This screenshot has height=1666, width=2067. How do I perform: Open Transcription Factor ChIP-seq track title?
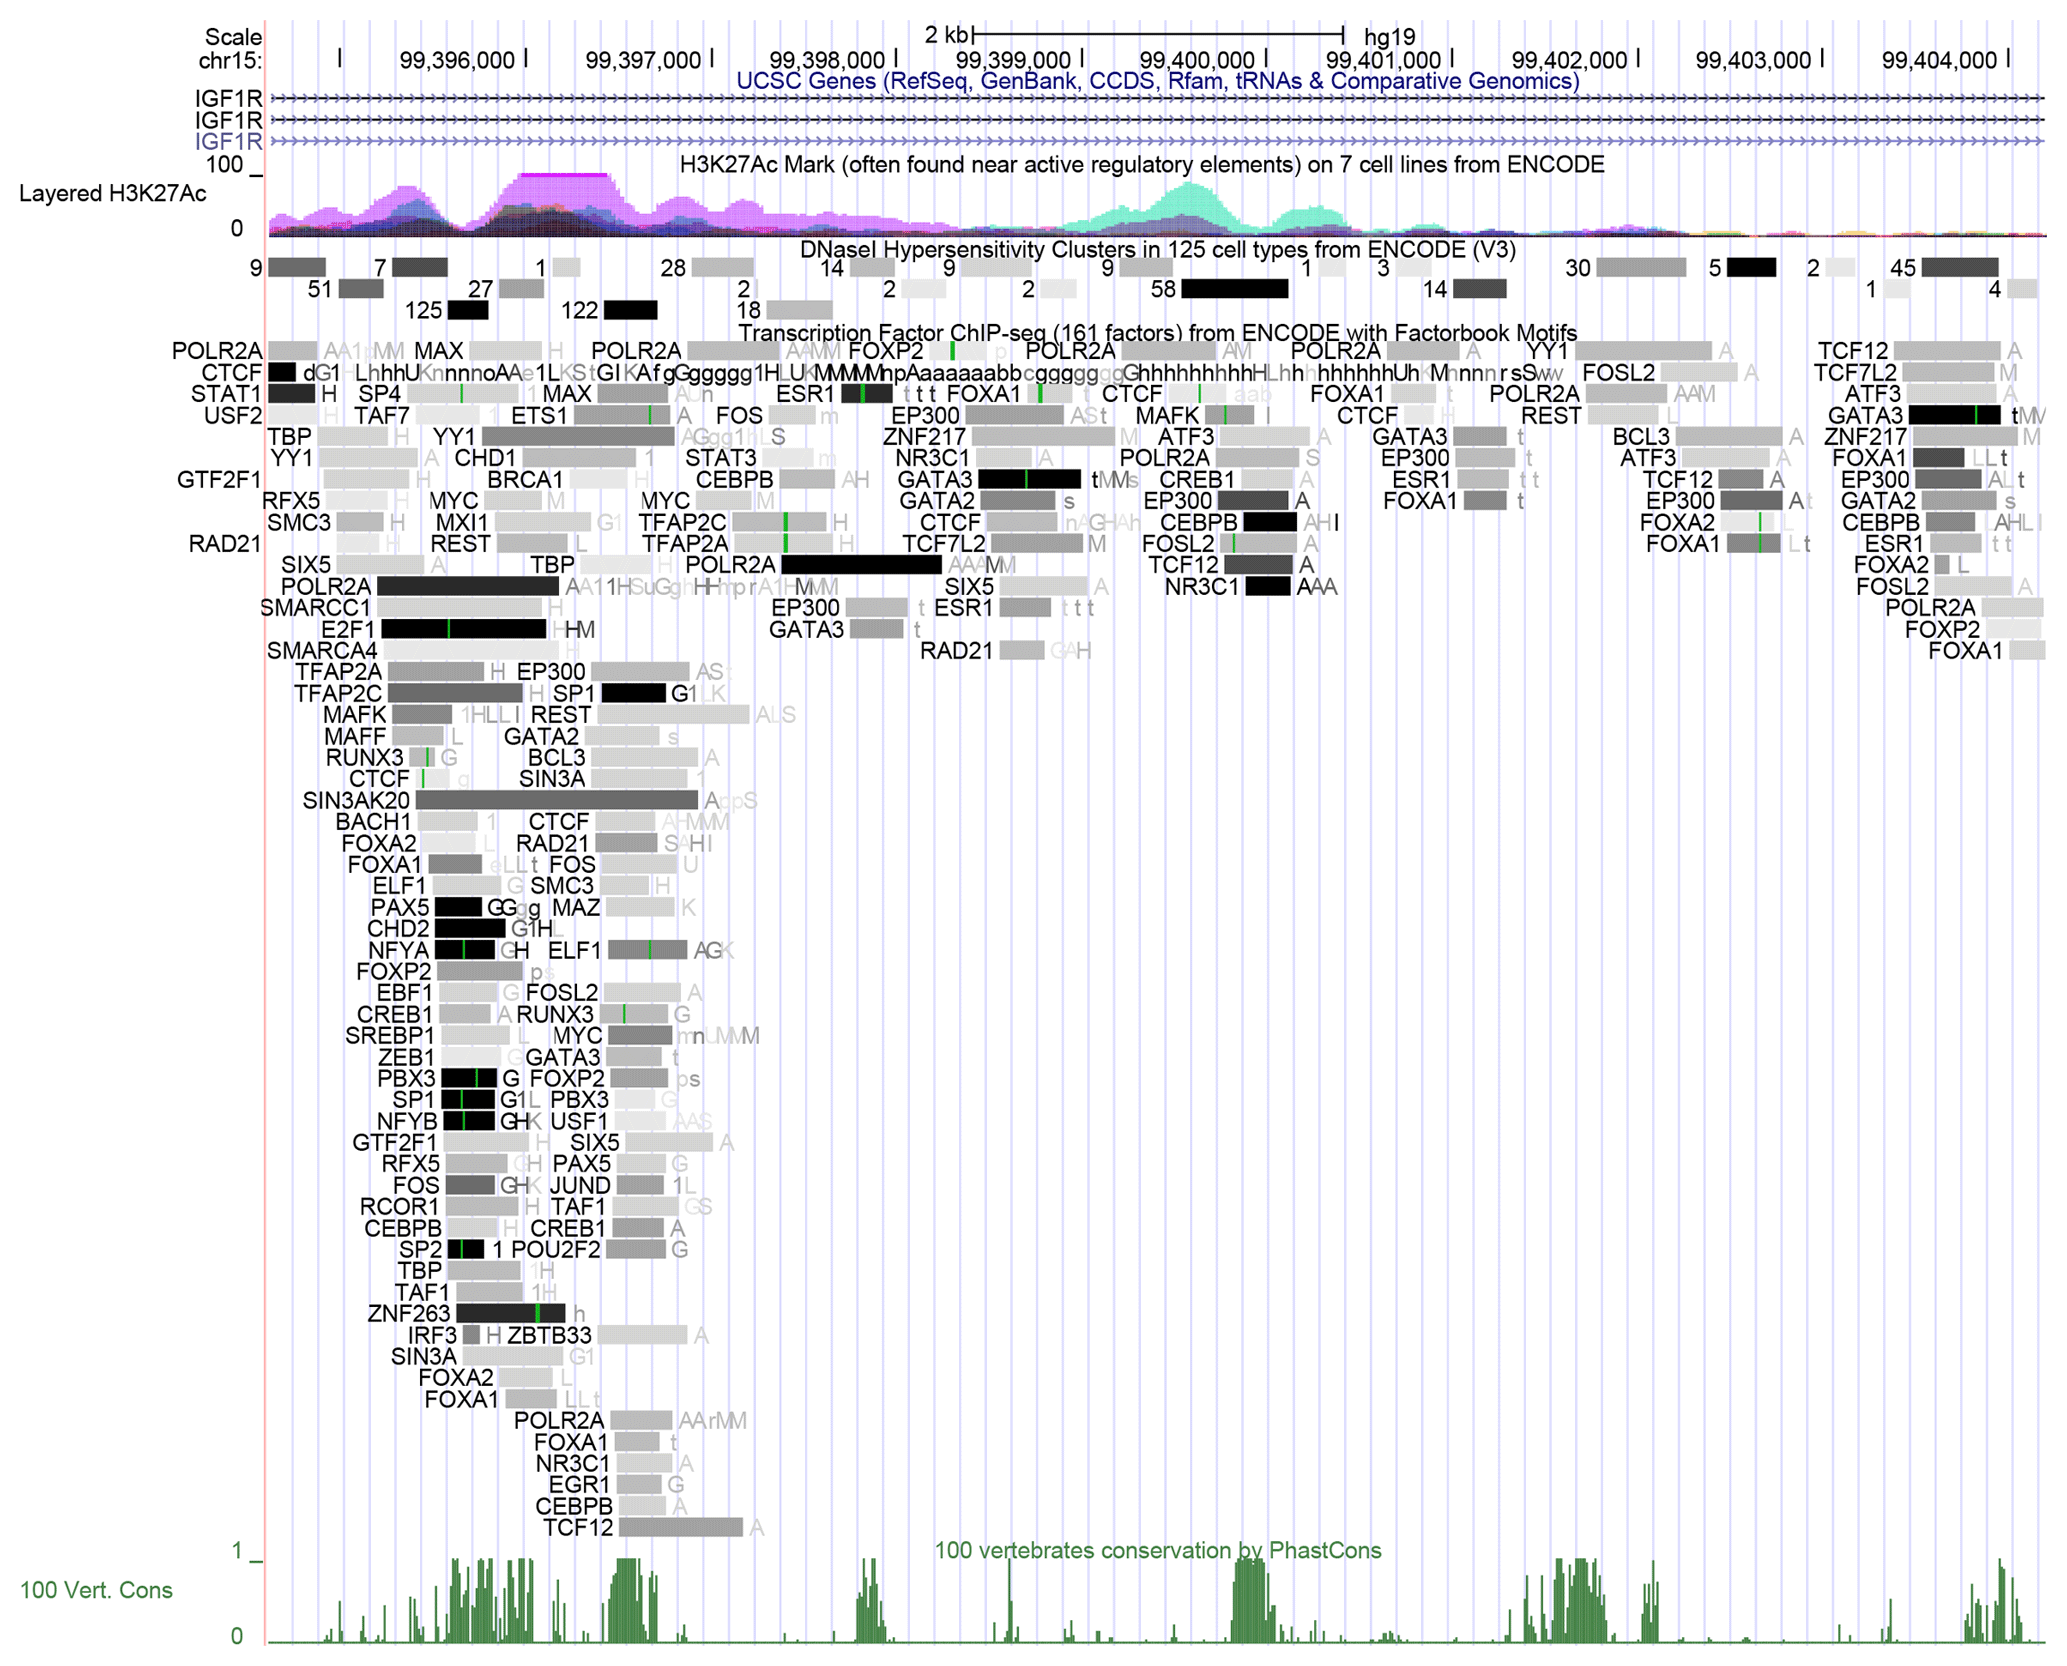(x=1157, y=332)
